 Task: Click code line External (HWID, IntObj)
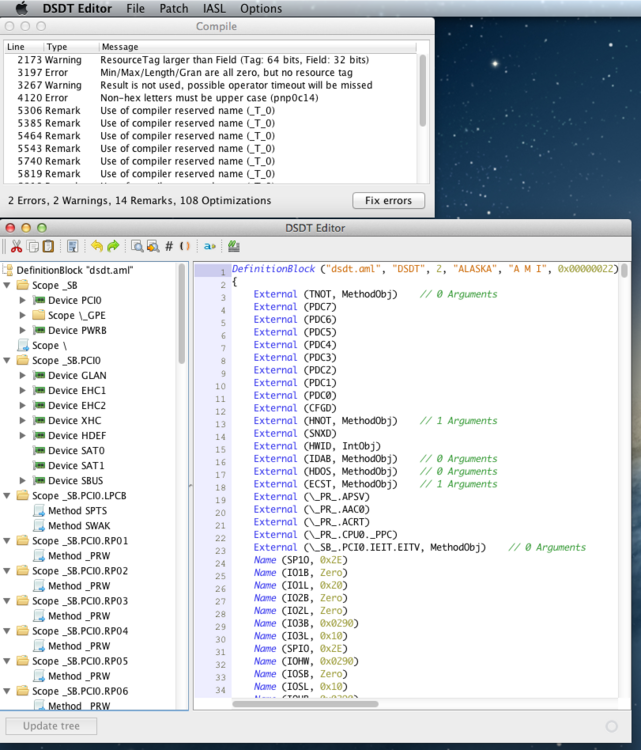pos(317,446)
